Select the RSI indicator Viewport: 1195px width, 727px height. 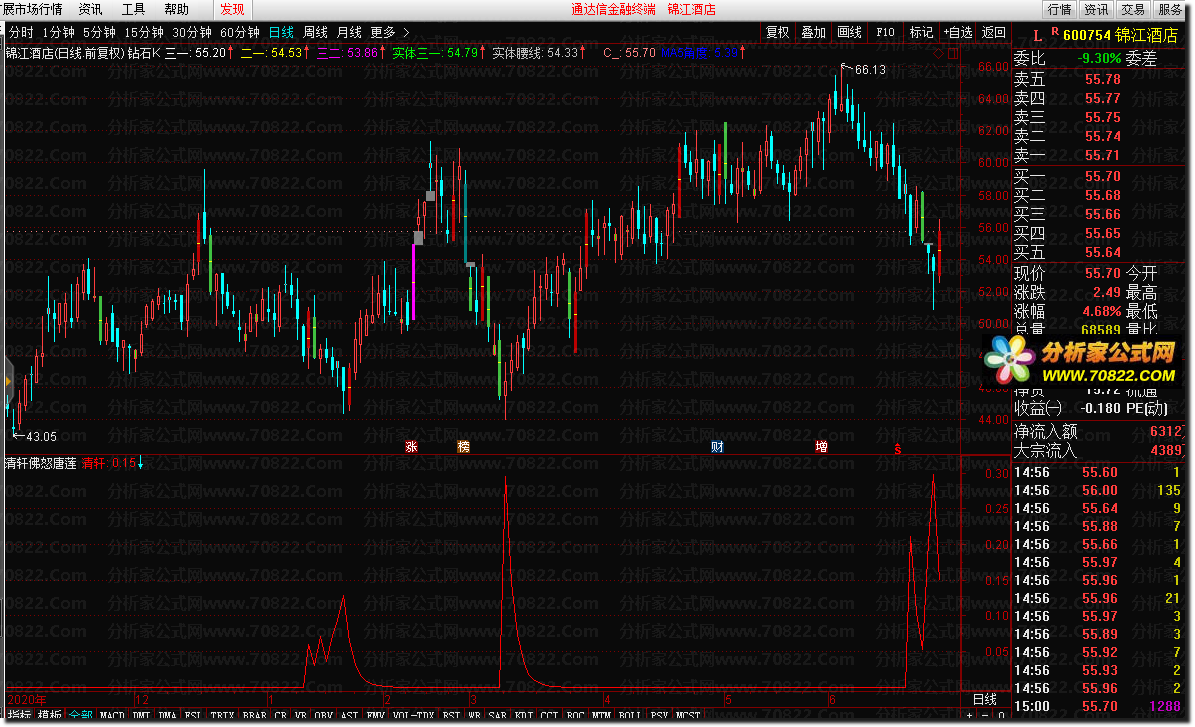pyautogui.click(x=451, y=715)
